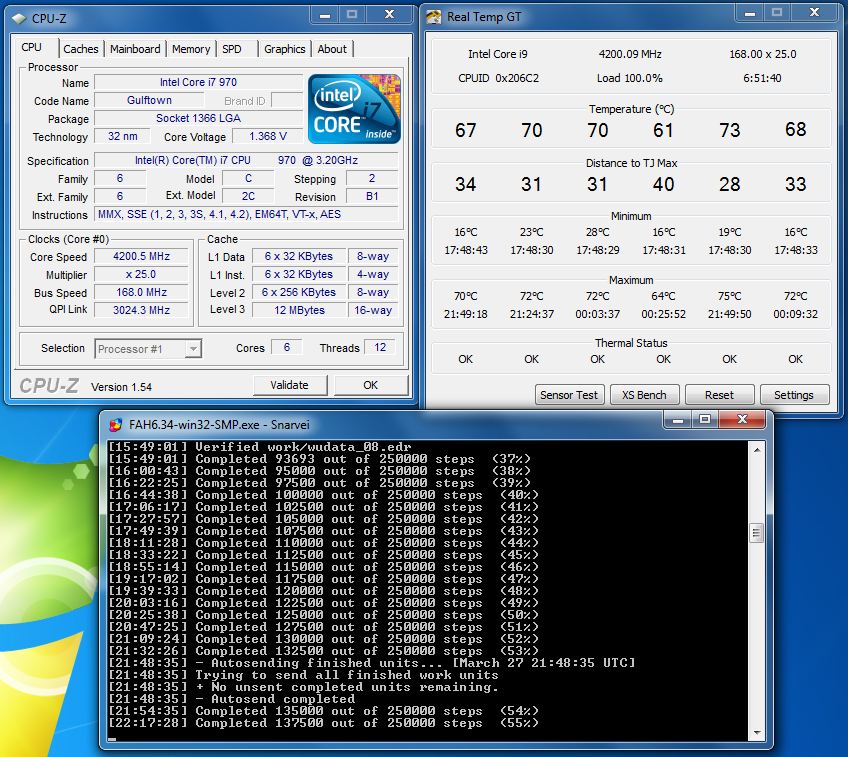Click the Revision value B1
Image resolution: width=848 pixels, height=757 pixels.
(372, 196)
